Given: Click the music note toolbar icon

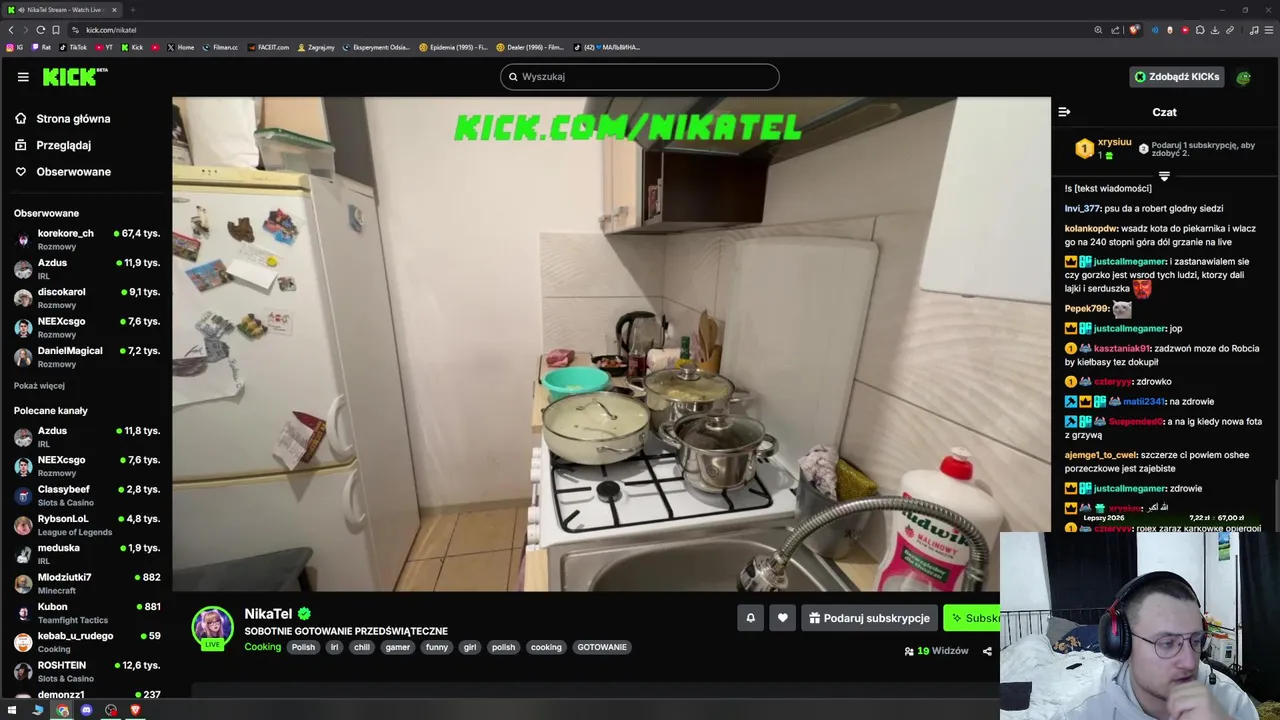Looking at the screenshot, I should pyautogui.click(x=1254, y=30).
